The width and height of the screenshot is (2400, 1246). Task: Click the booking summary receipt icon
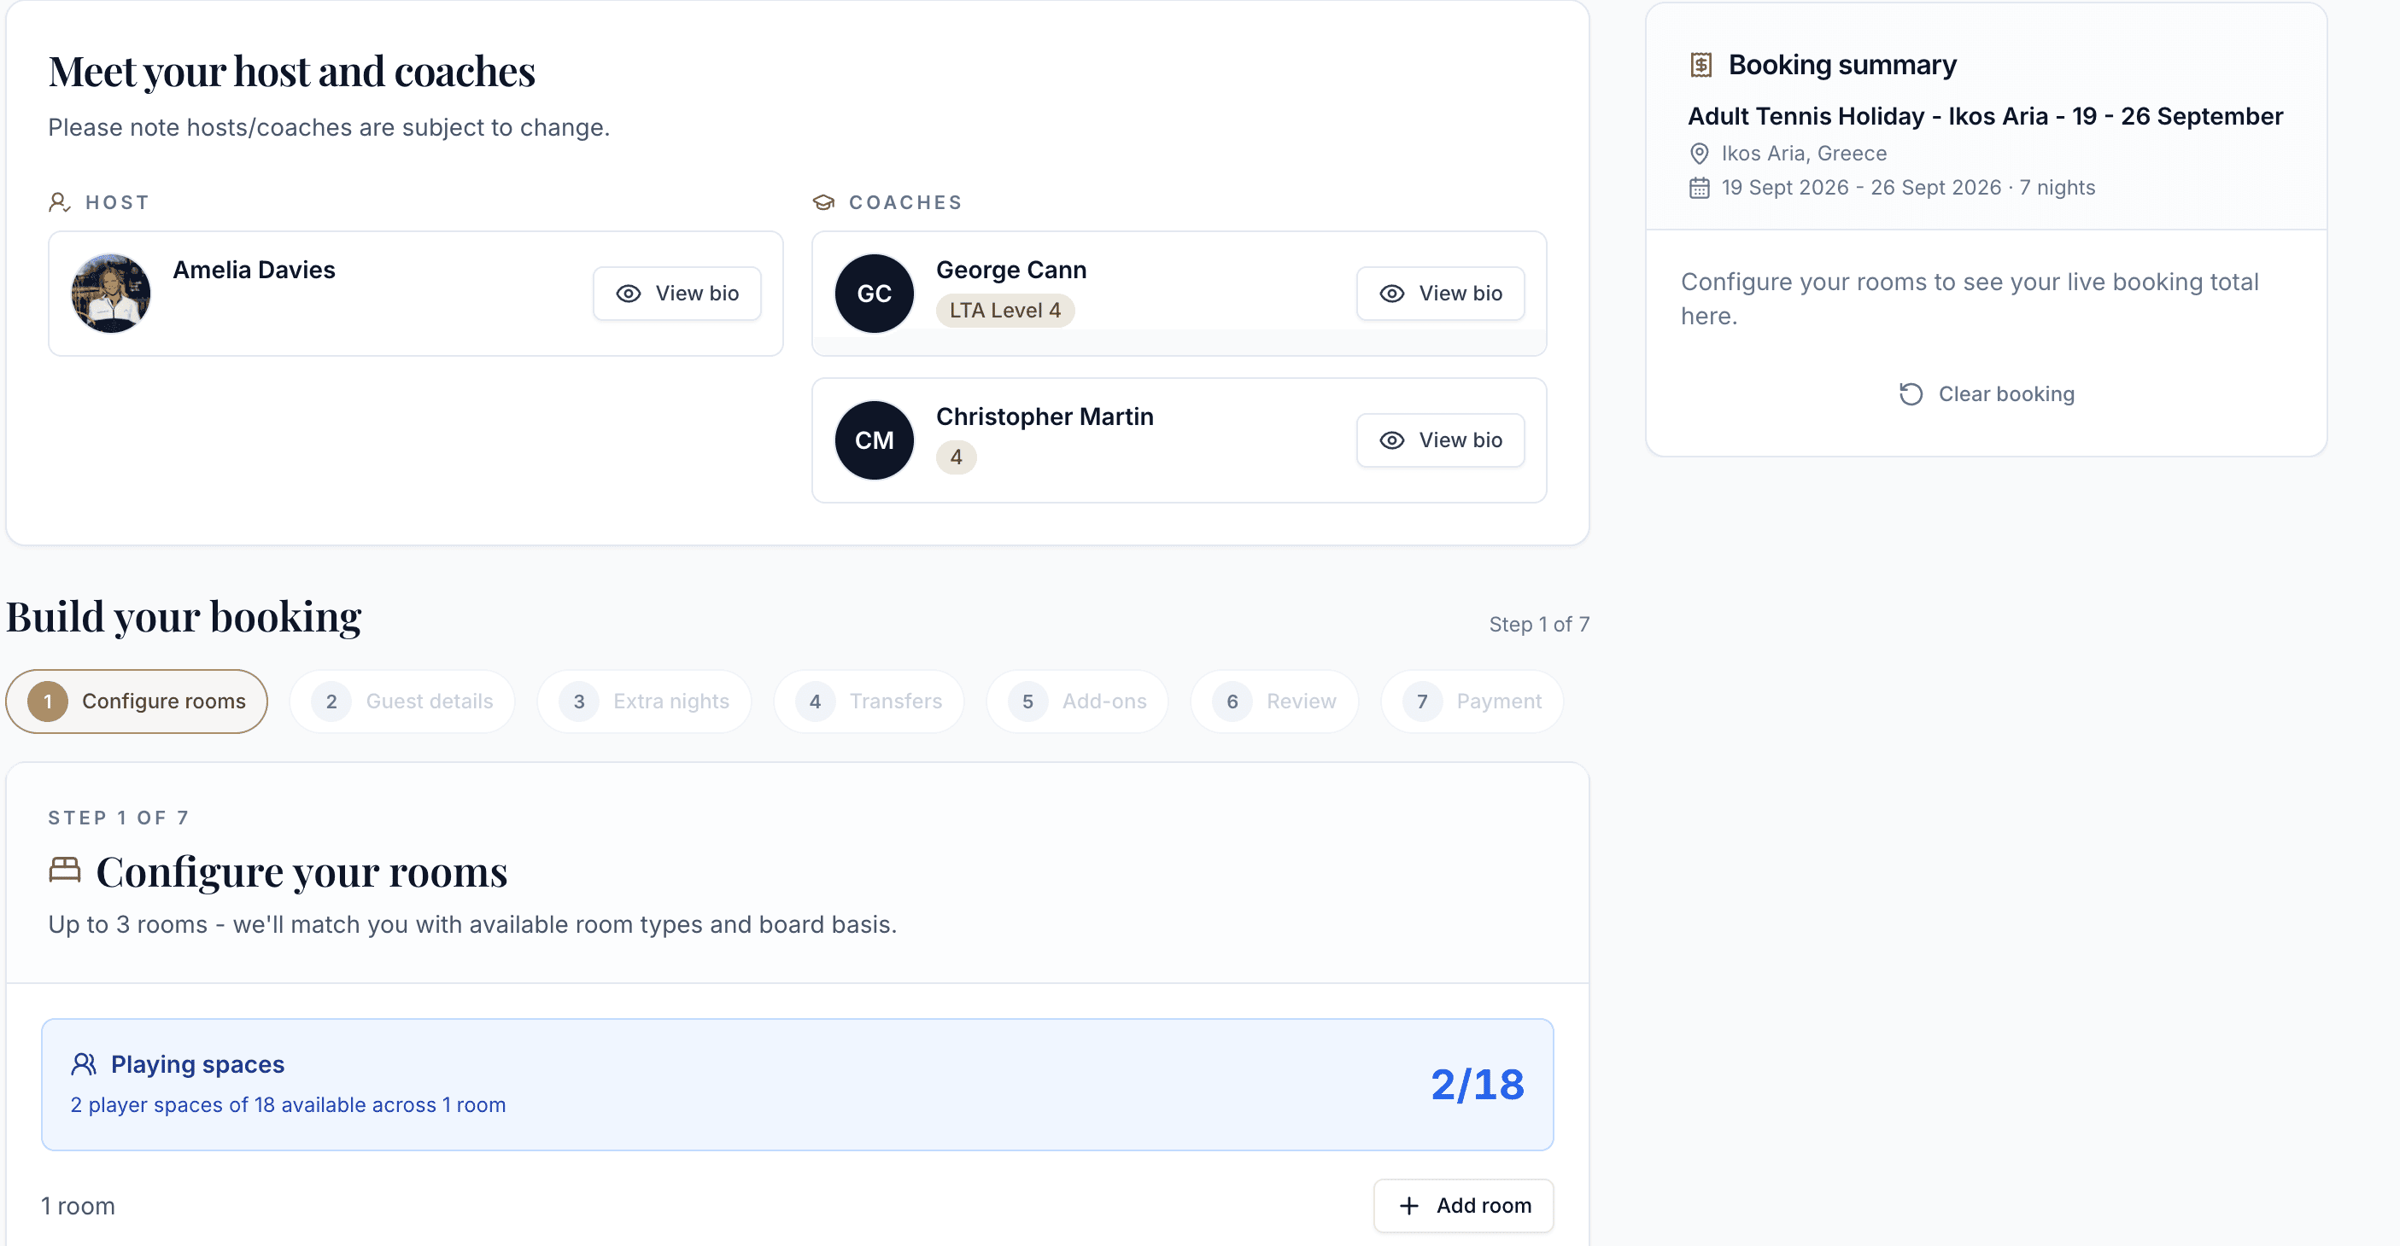click(x=1701, y=65)
